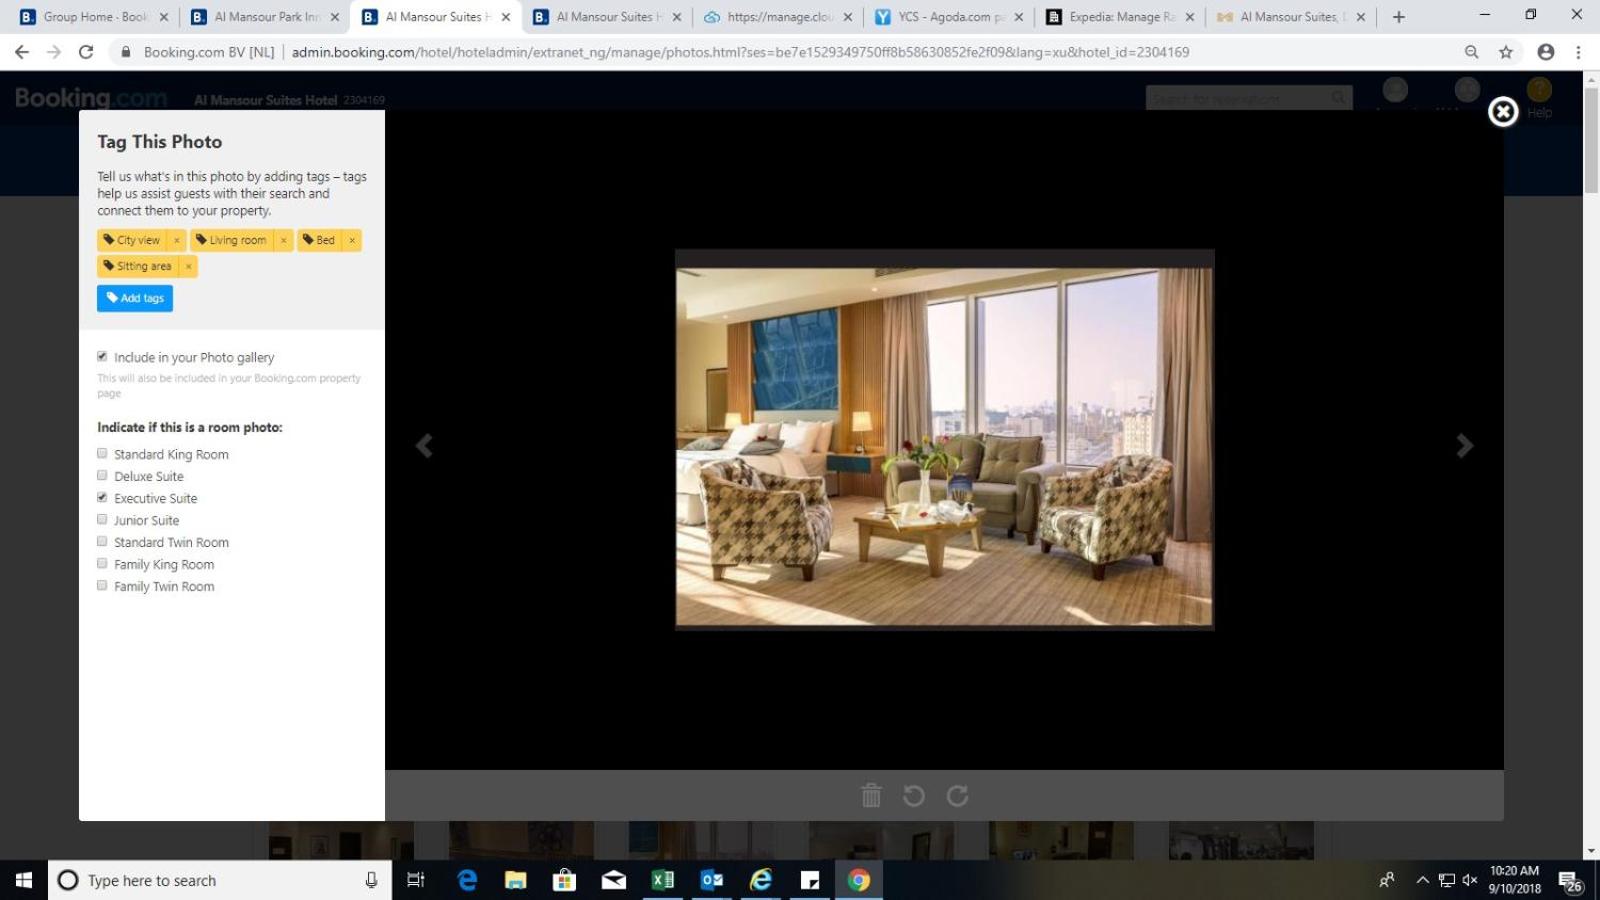Close the photo tagging overlay
Screen dimensions: 1600x900
point(1502,112)
